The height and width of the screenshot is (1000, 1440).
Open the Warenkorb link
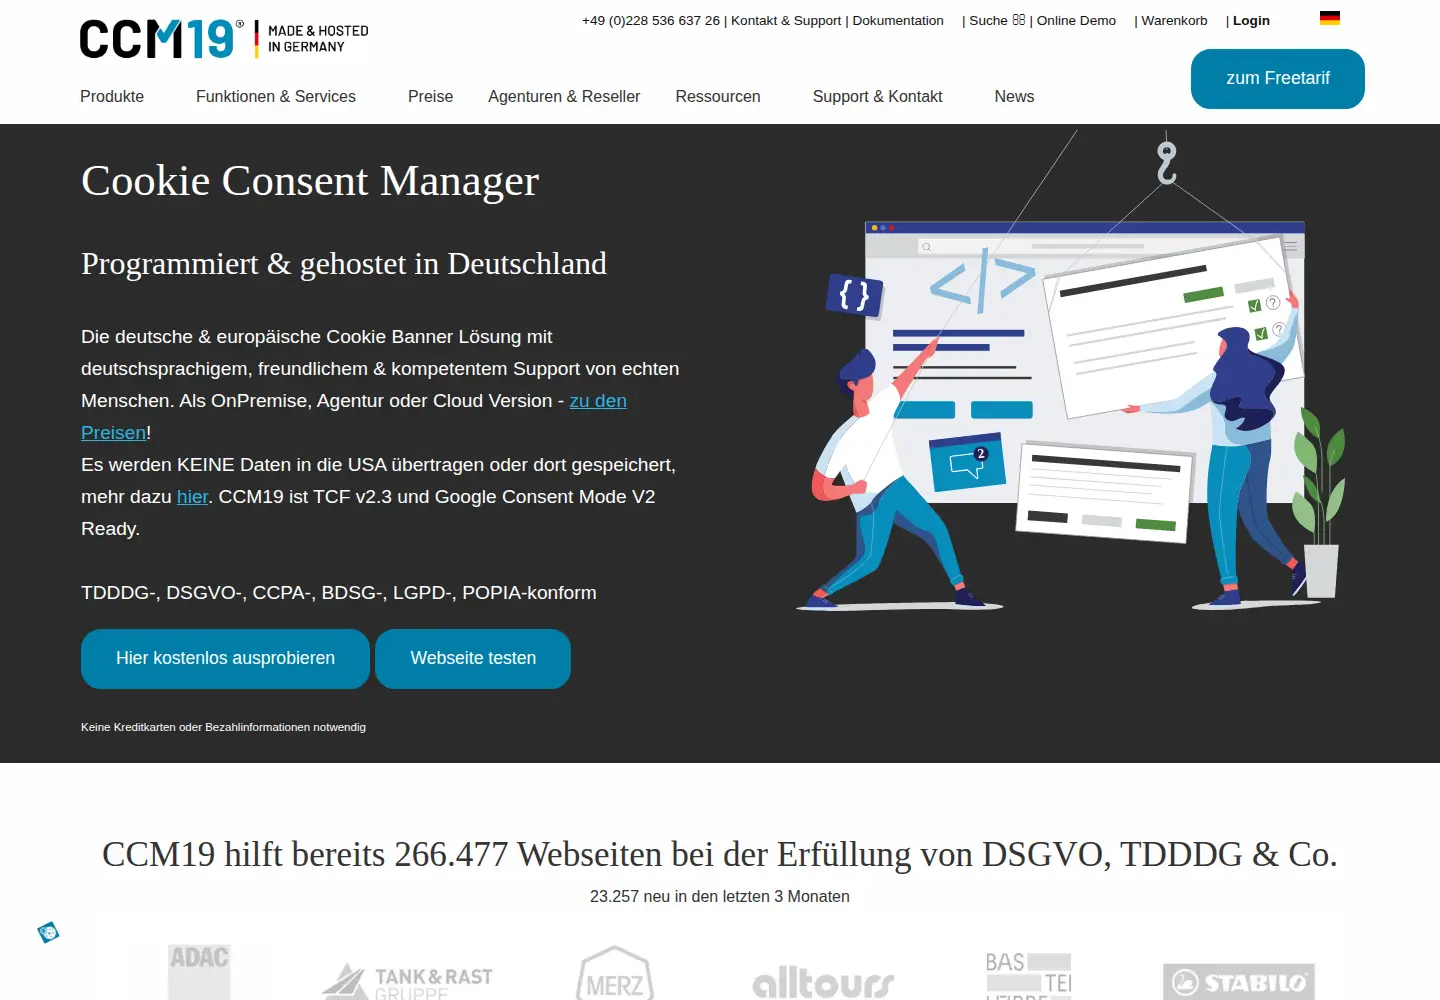tap(1174, 20)
